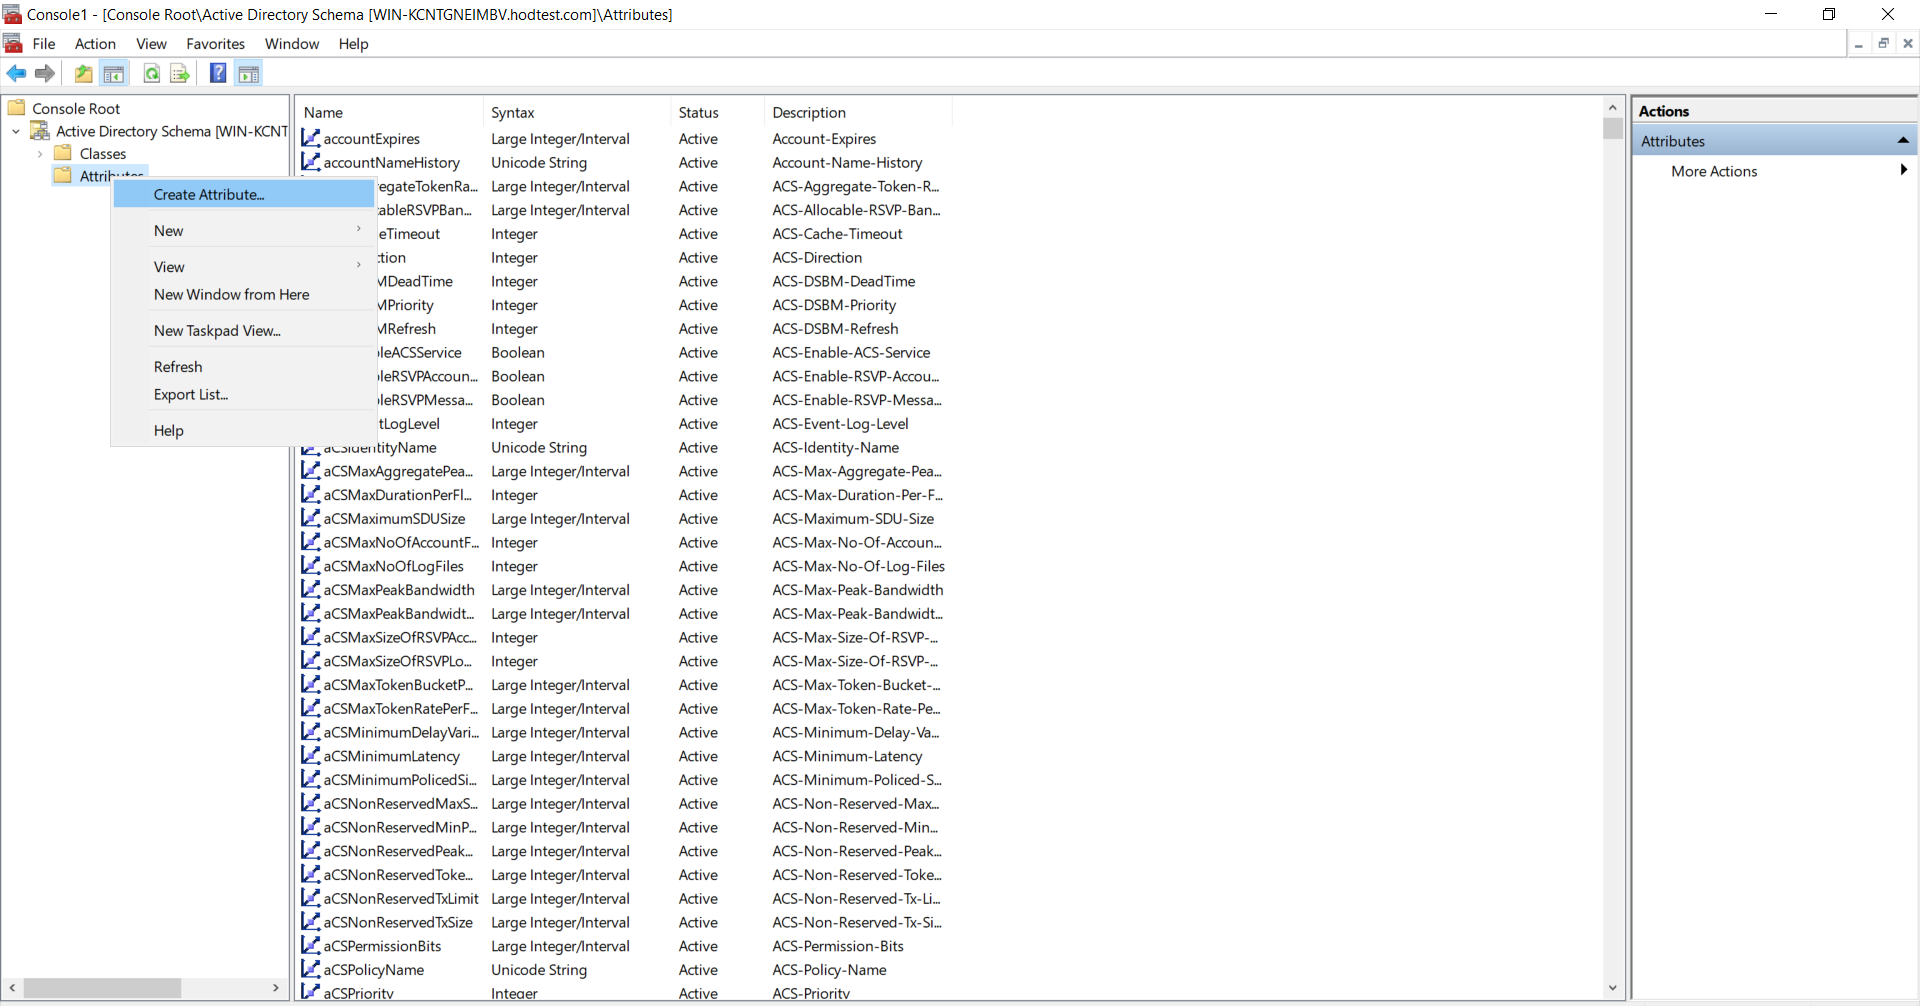This screenshot has height=1006, width=1920.
Task: Choose Create Attribute from context menu
Action: click(x=209, y=195)
